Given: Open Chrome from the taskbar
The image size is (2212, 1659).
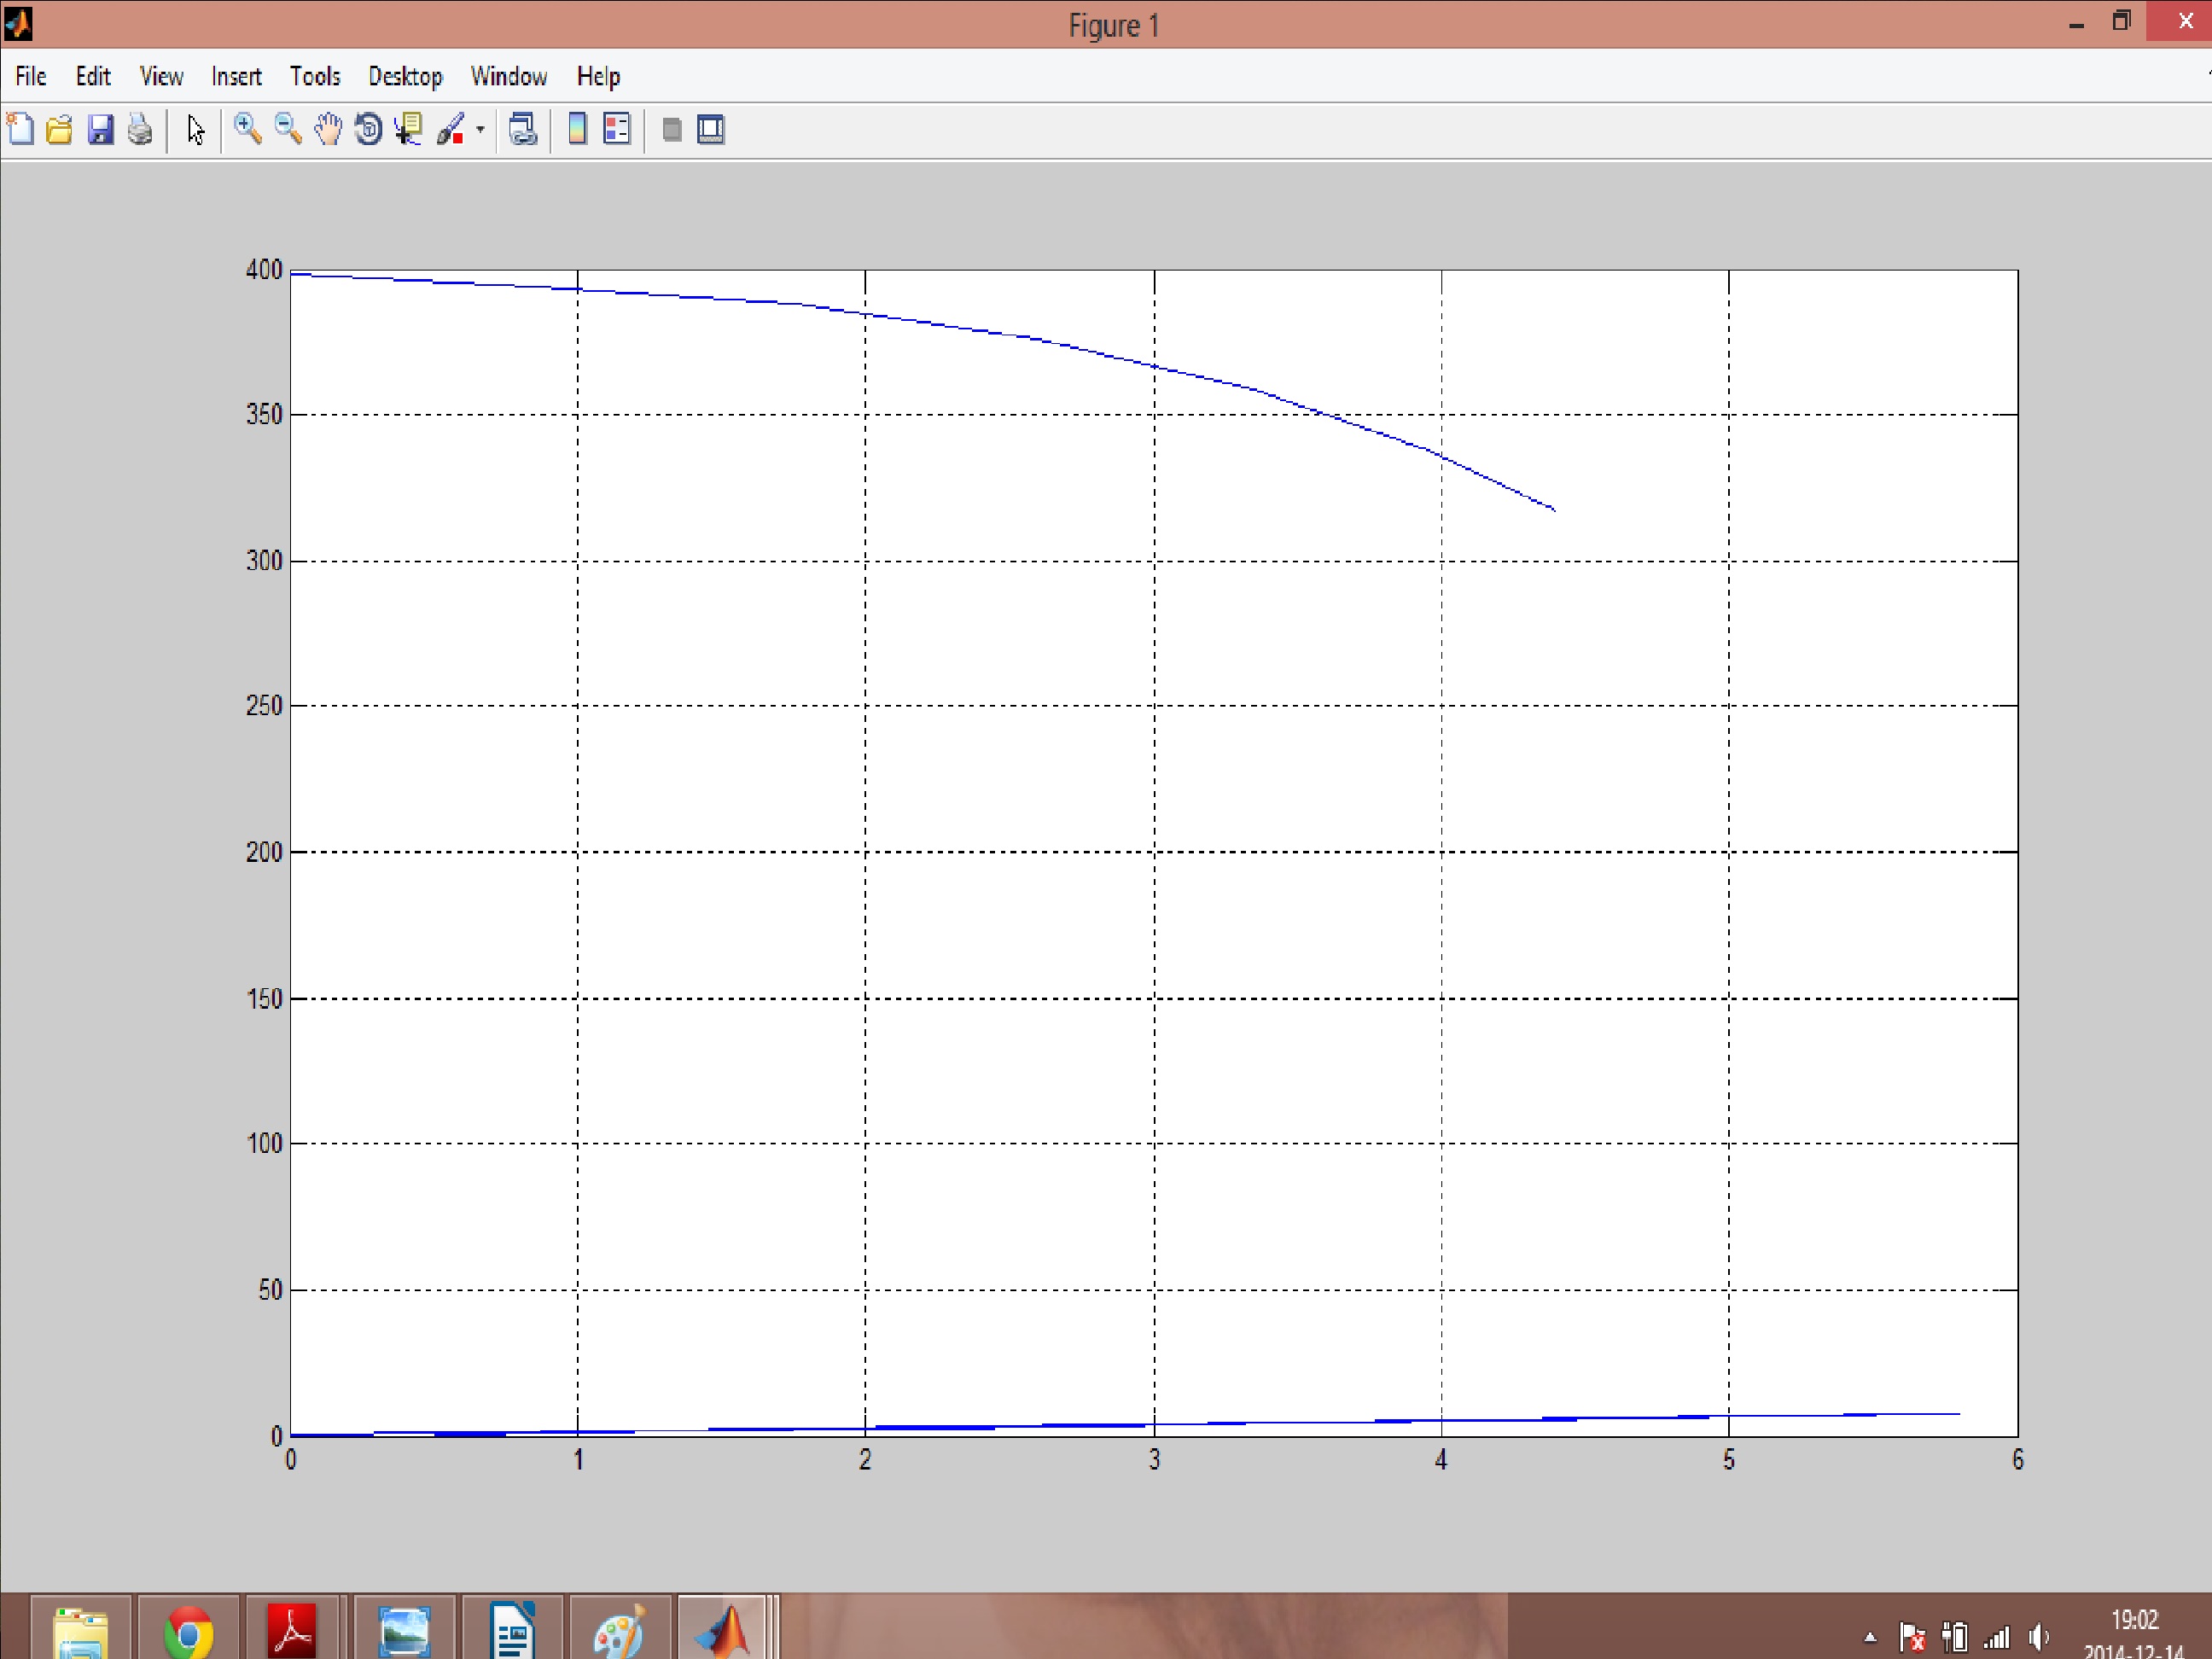Looking at the screenshot, I should 188,1630.
